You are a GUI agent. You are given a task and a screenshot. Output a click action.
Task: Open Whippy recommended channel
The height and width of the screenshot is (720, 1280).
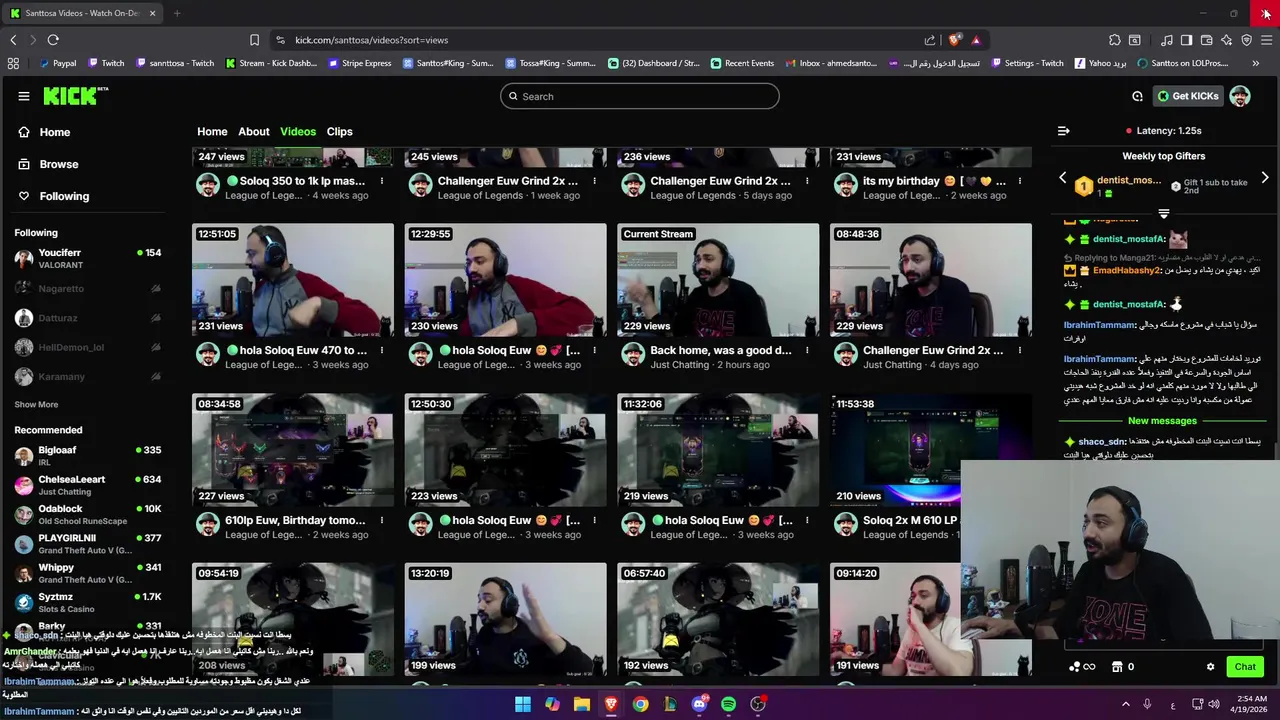[x=88, y=573]
